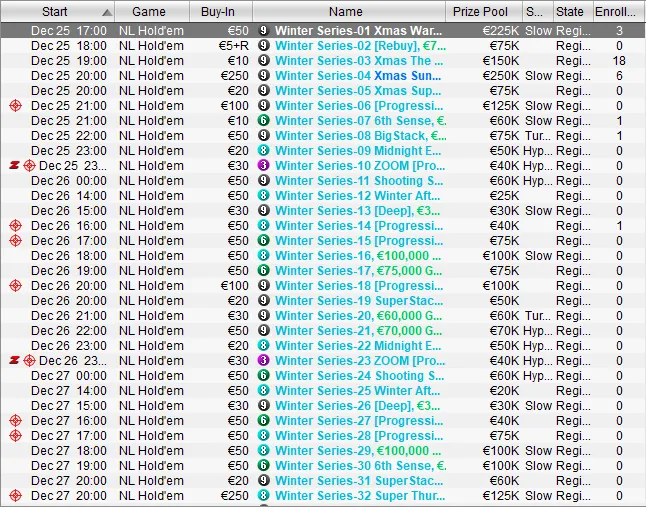Click 8-max icon for Winter Series-14

coord(264,225)
